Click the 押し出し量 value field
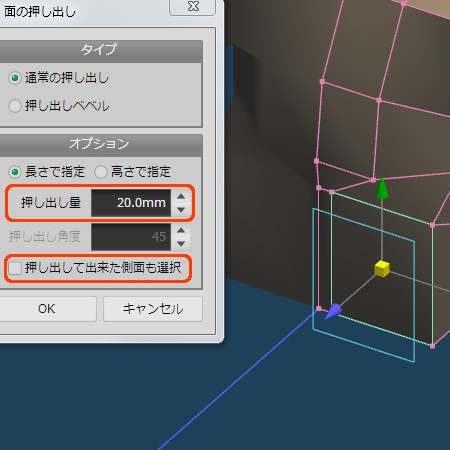 tap(131, 203)
